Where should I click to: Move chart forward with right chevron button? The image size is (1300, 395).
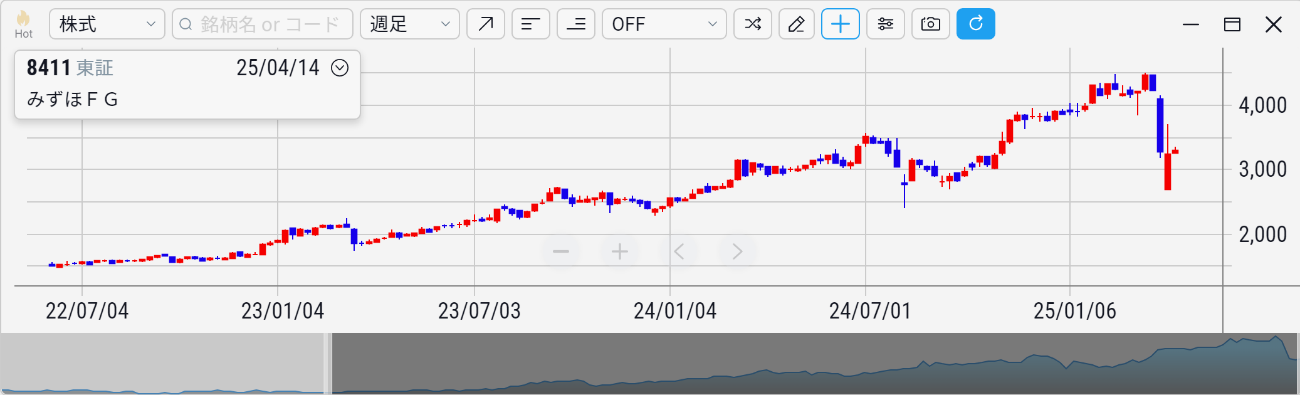737,251
